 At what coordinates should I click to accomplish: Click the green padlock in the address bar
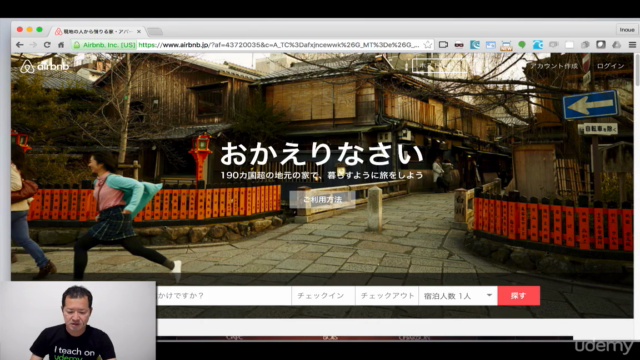[x=77, y=45]
